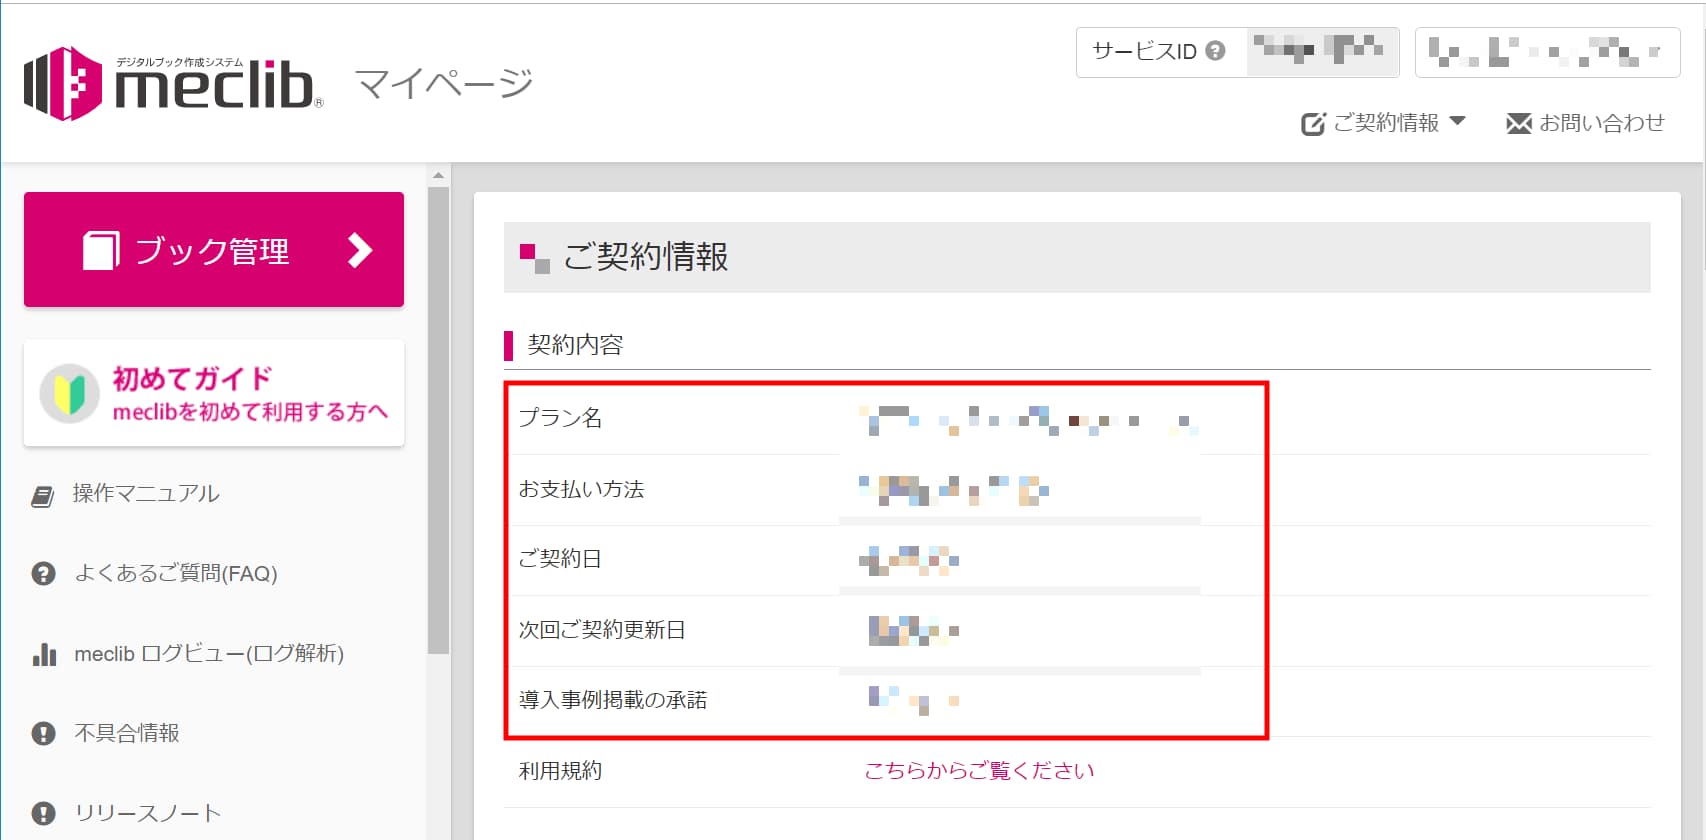Viewport: 1706px width, 840px height.
Task: Open the こちらからご覧ください terms link
Action: 979,771
